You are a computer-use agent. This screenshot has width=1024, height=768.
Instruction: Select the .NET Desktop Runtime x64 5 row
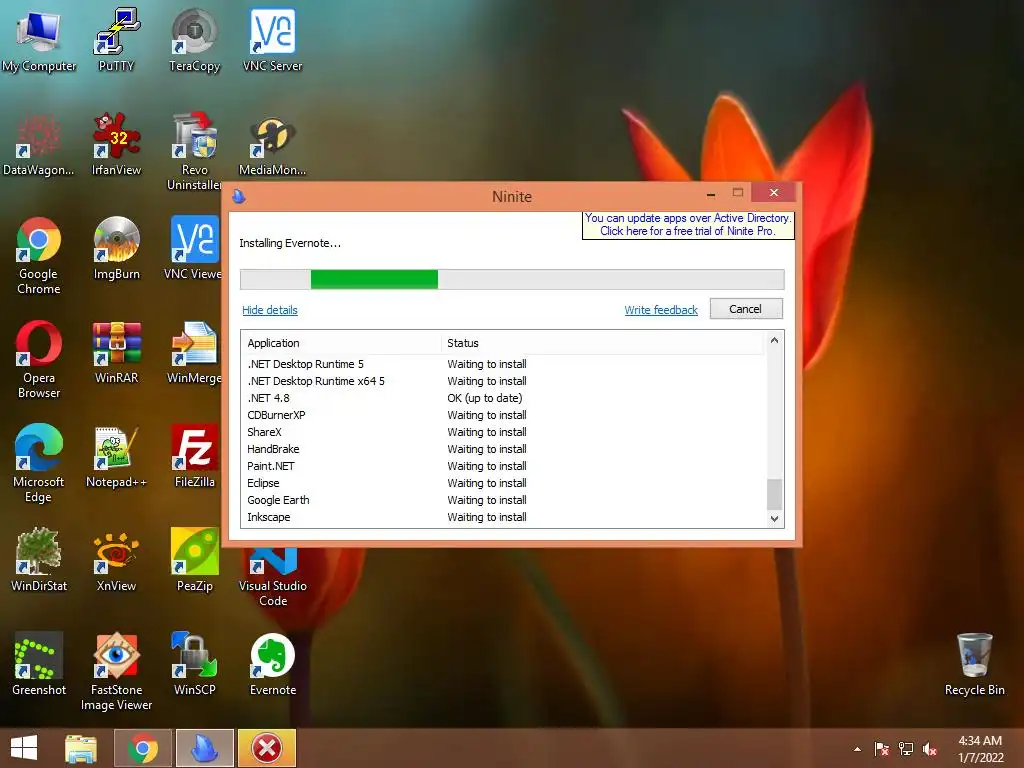[503, 381]
